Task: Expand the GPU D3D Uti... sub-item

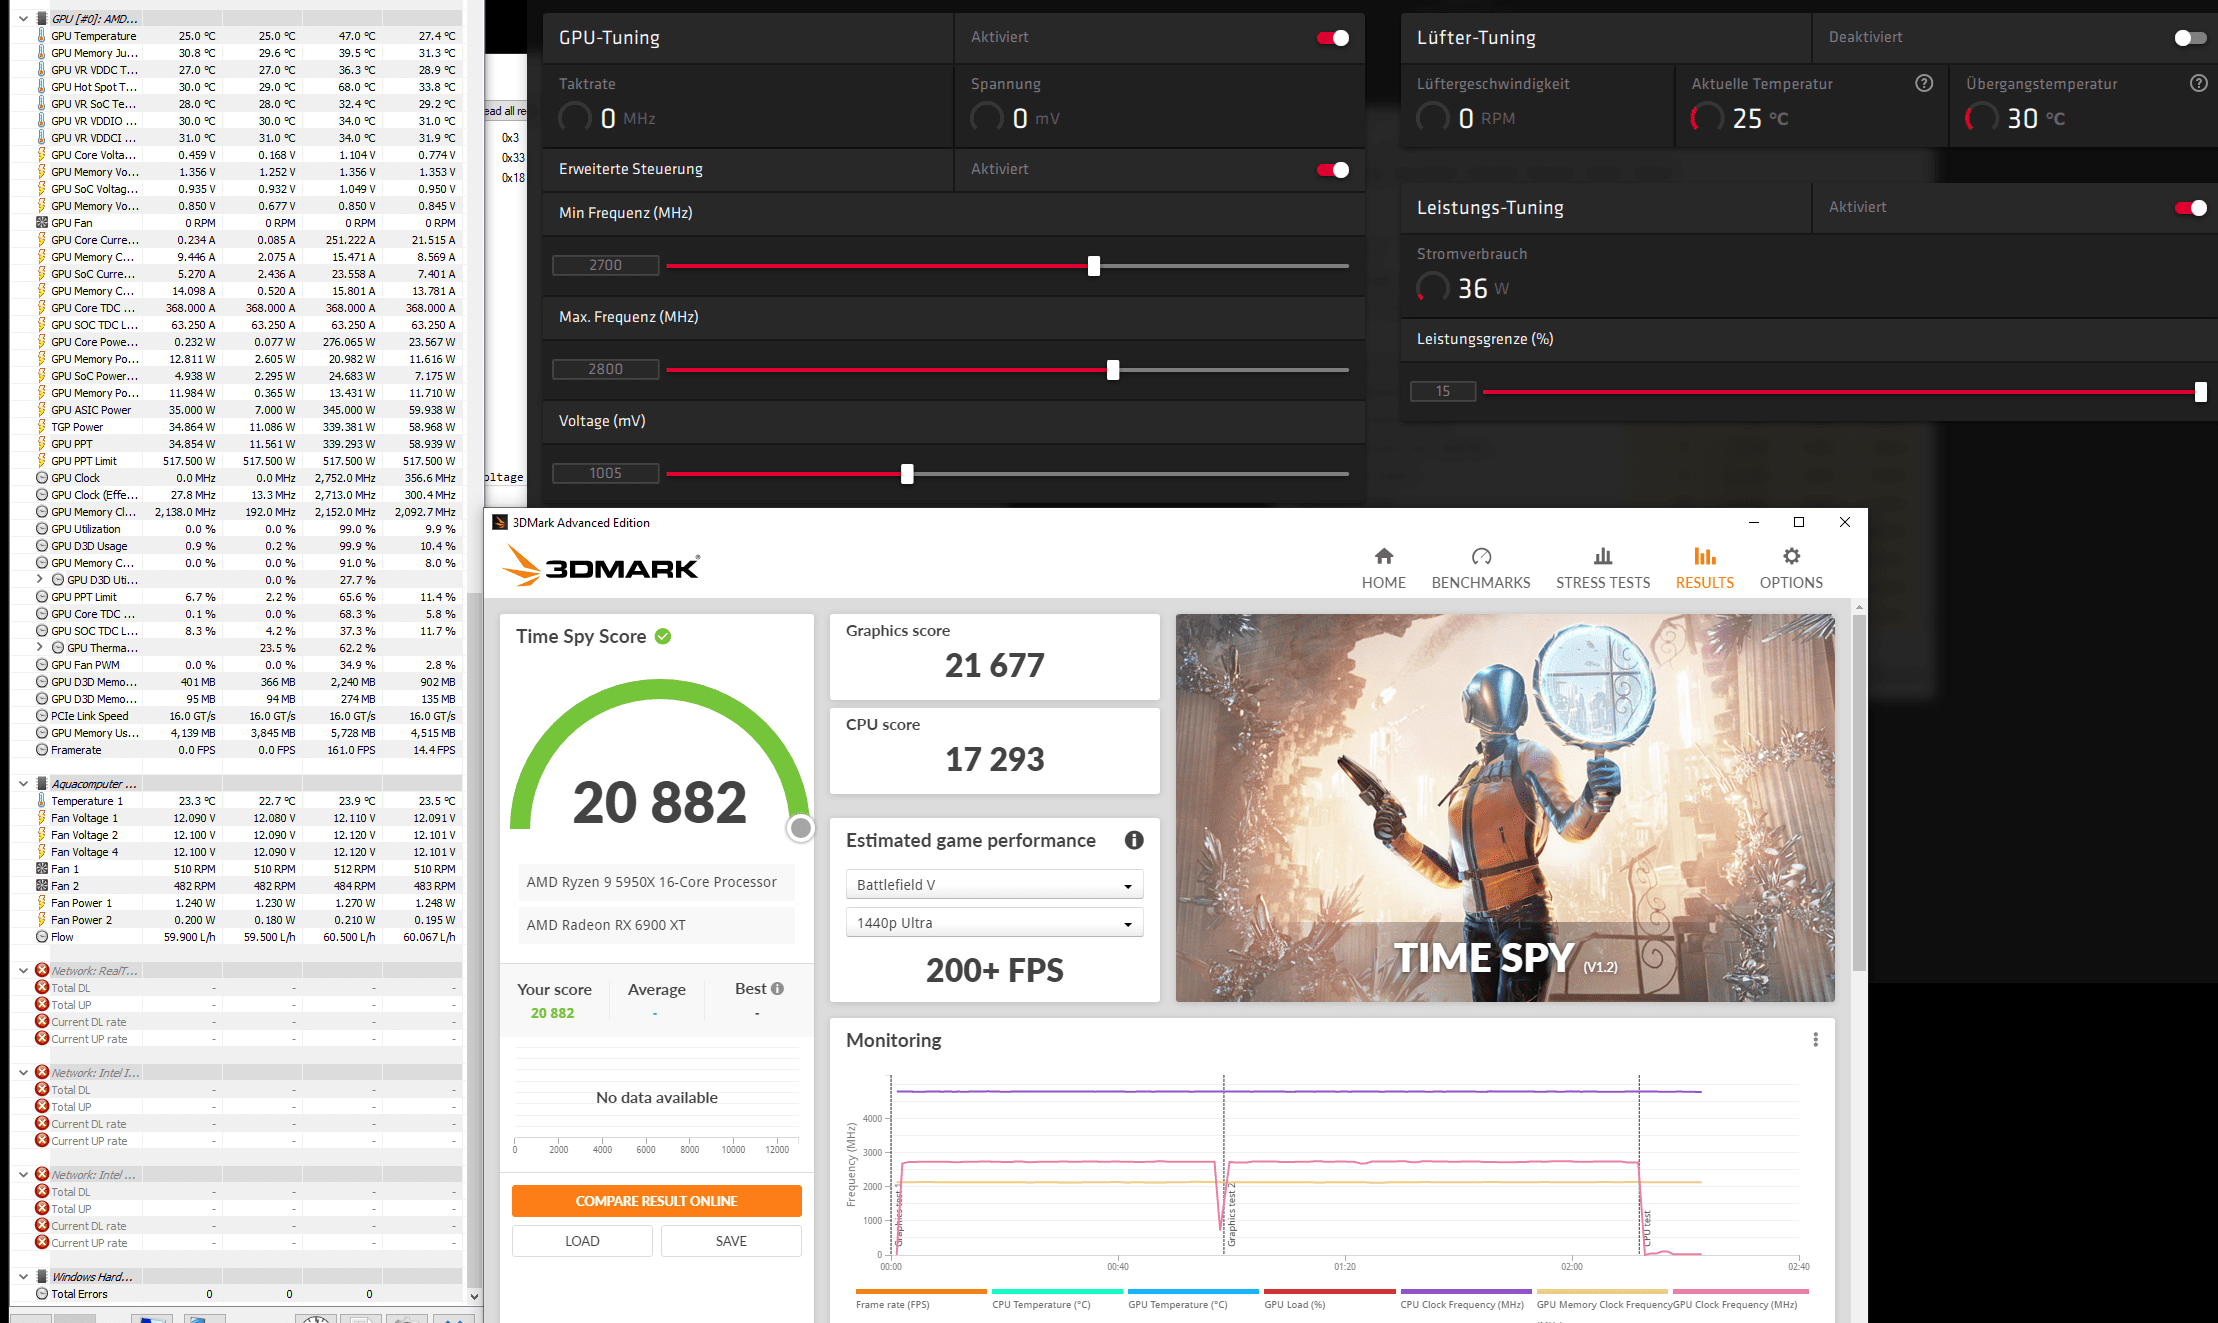Action: coord(40,580)
